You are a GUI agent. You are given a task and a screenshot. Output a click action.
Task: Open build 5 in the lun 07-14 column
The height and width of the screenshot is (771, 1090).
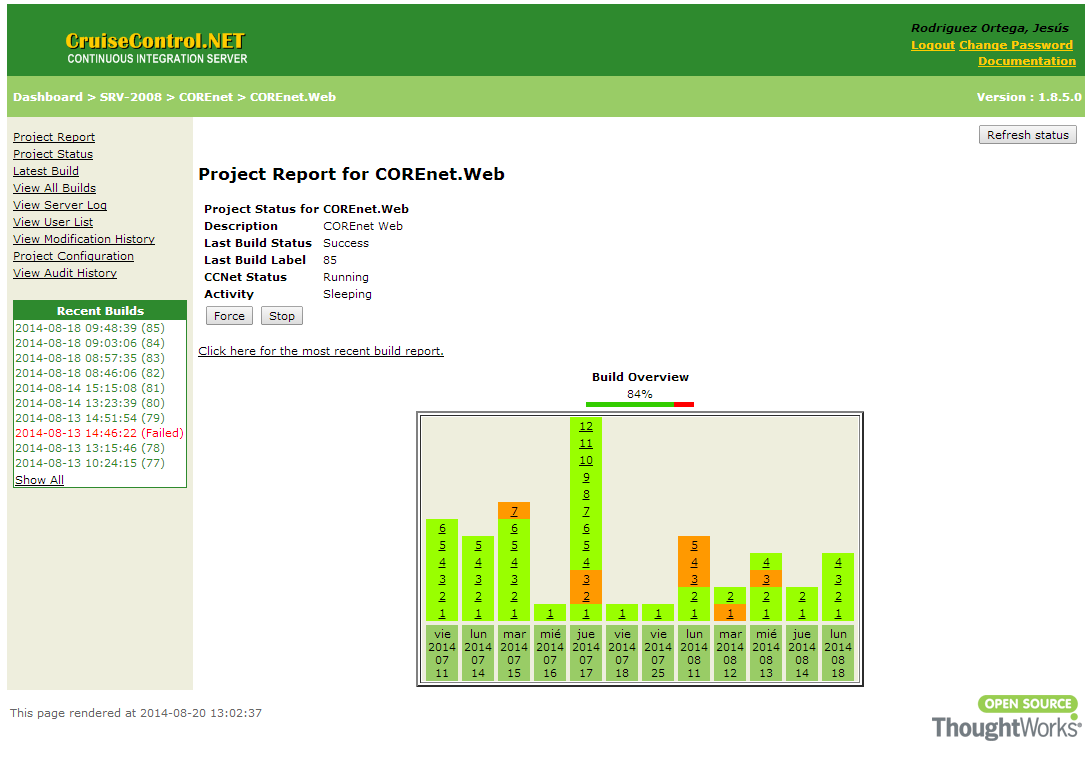[x=478, y=546]
